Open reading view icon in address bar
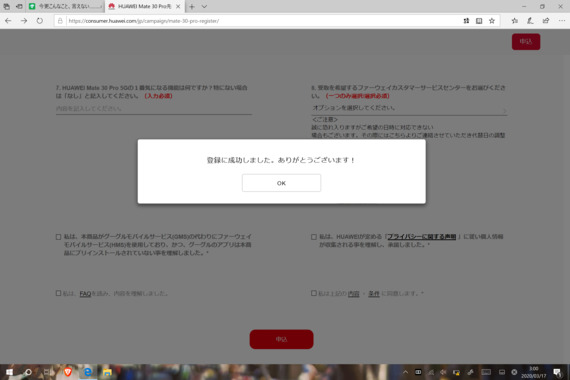The width and height of the screenshot is (570, 380). pos(479,21)
